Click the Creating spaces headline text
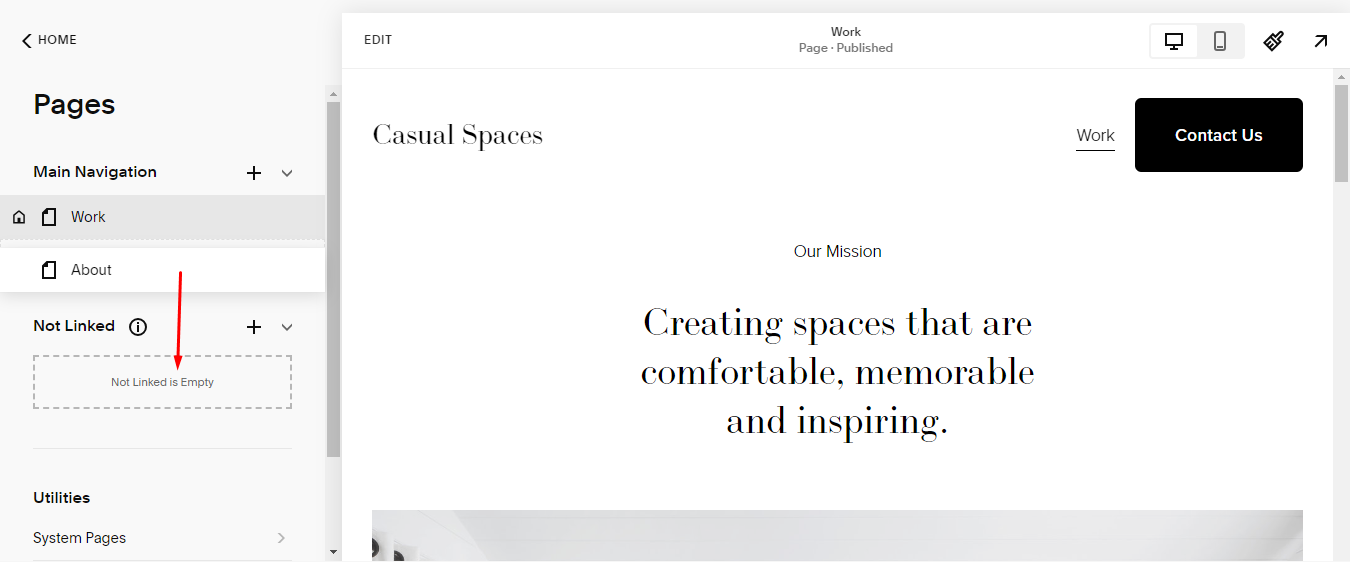 click(x=838, y=372)
